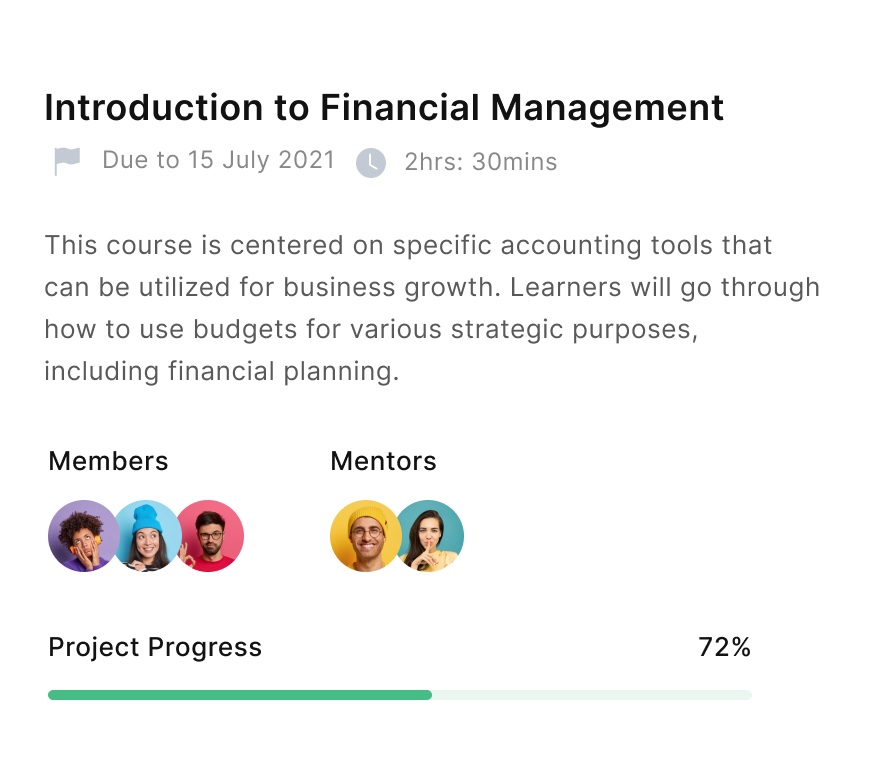
Task: Click the red-background member with glasses
Action: (x=212, y=536)
